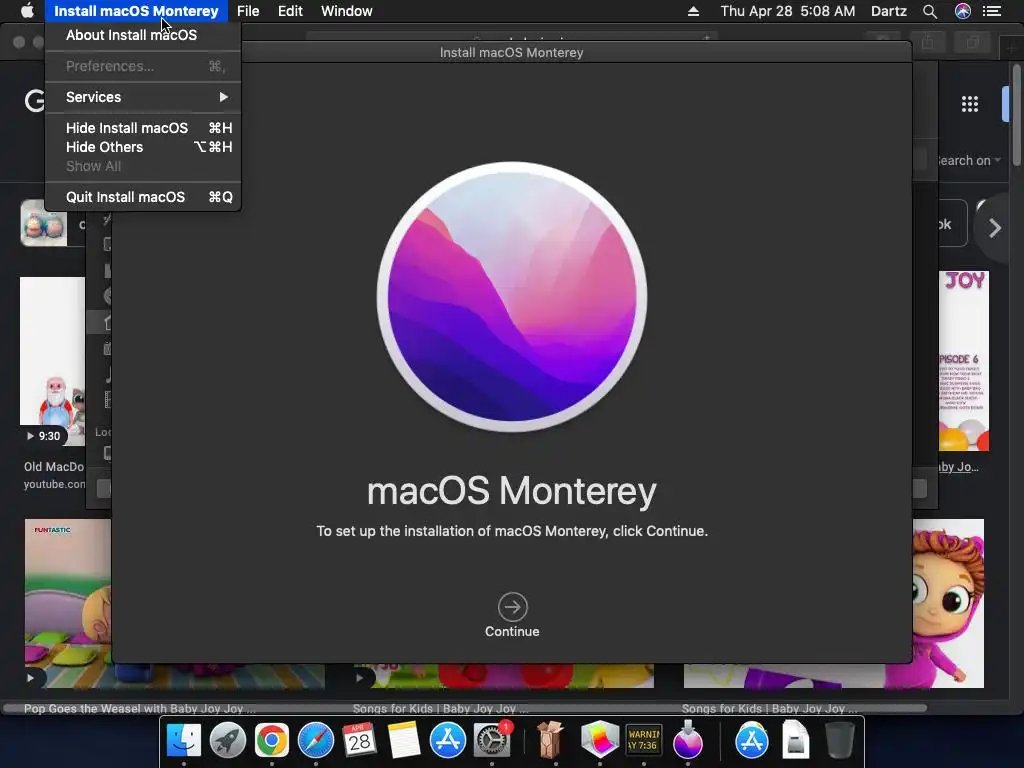
Task: Open the Joy Episode 6 thumbnail
Action: 964,361
